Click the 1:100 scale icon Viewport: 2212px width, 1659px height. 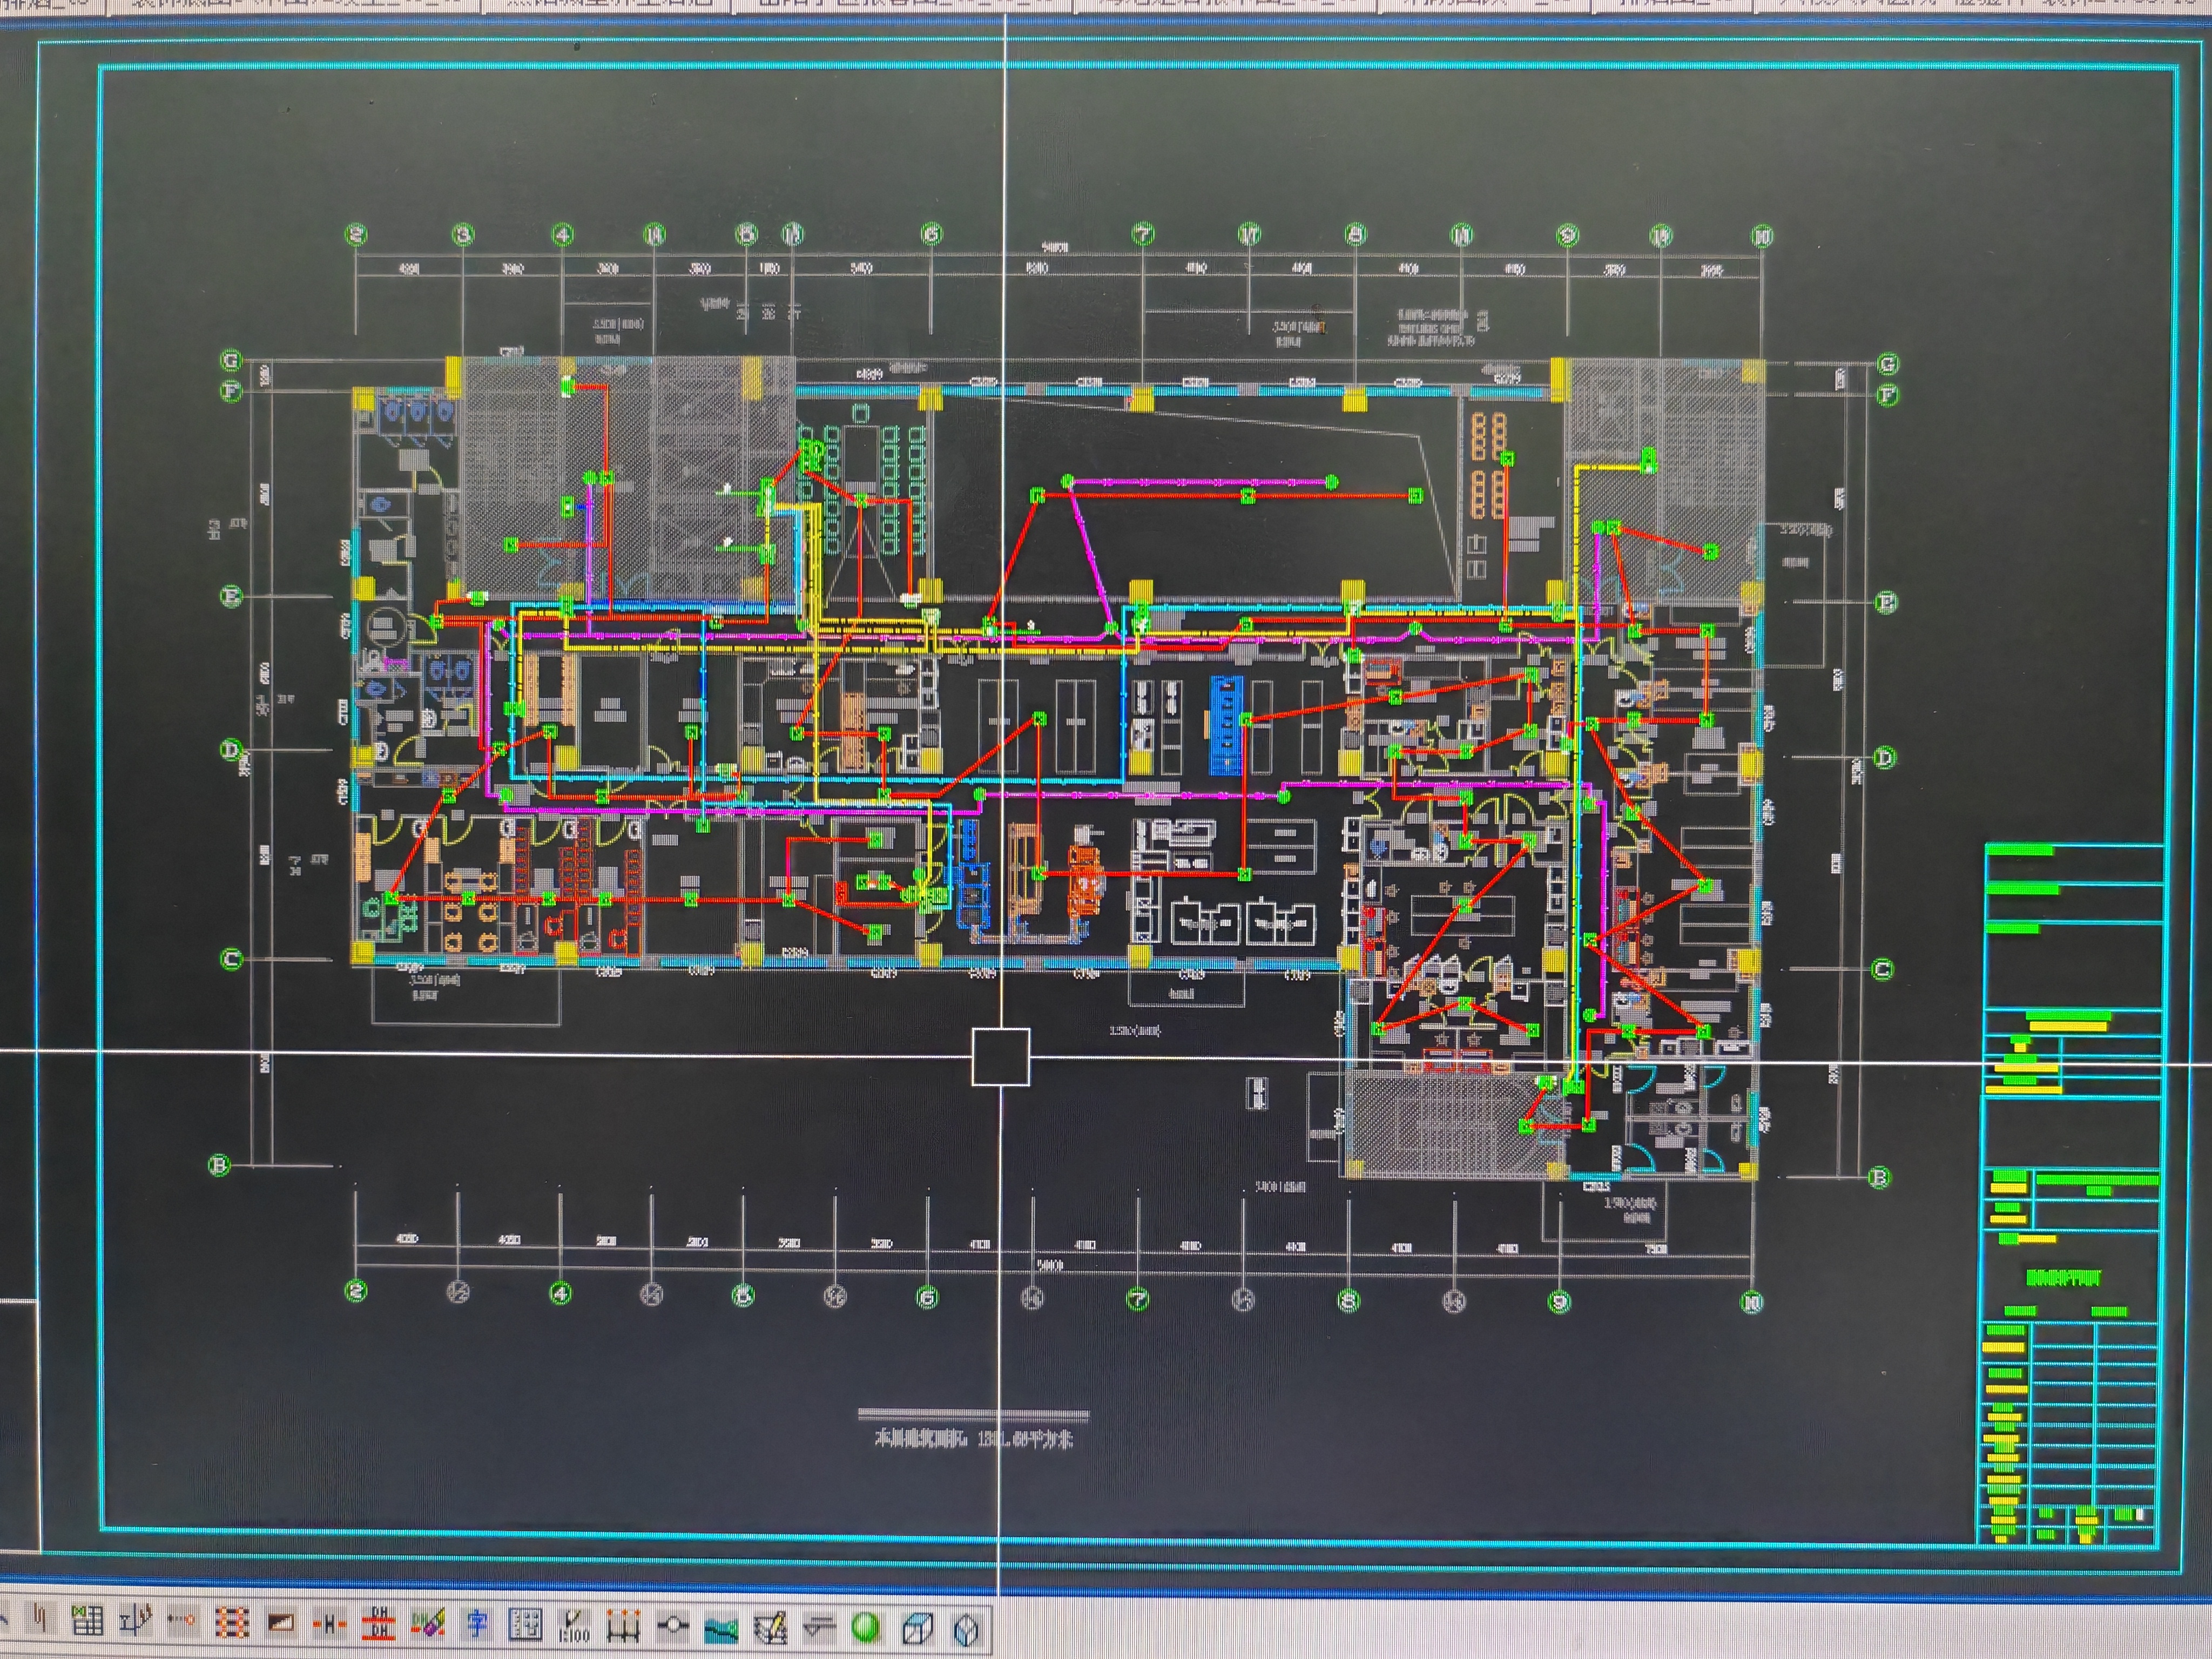pos(574,1627)
